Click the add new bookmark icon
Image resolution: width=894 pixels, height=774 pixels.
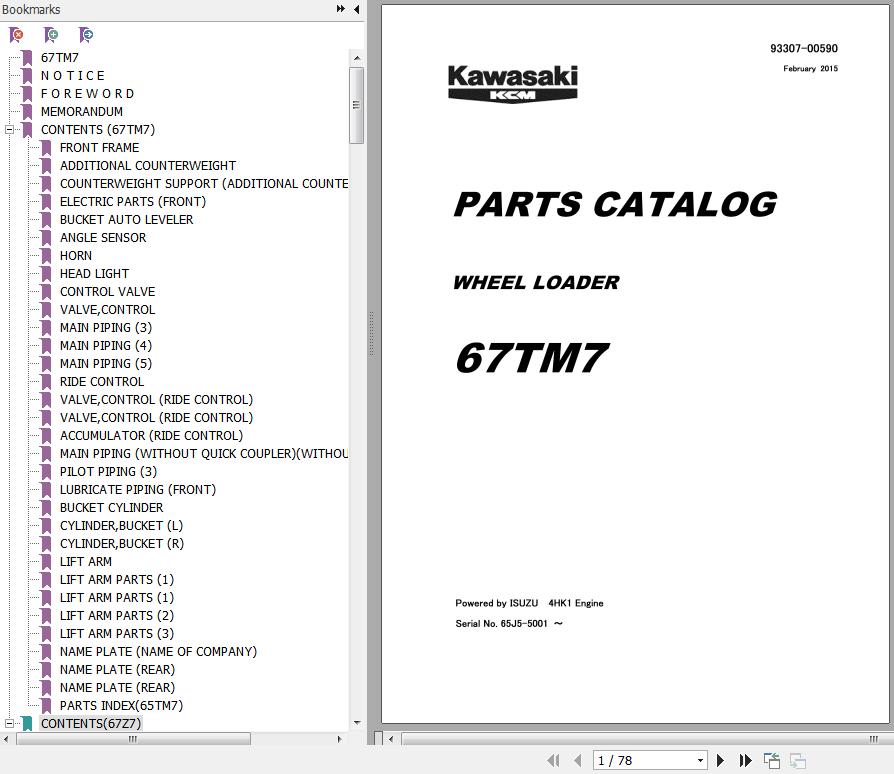[51, 35]
